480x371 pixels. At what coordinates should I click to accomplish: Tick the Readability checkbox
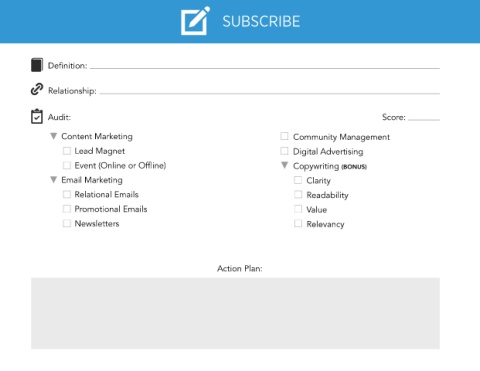(x=298, y=195)
